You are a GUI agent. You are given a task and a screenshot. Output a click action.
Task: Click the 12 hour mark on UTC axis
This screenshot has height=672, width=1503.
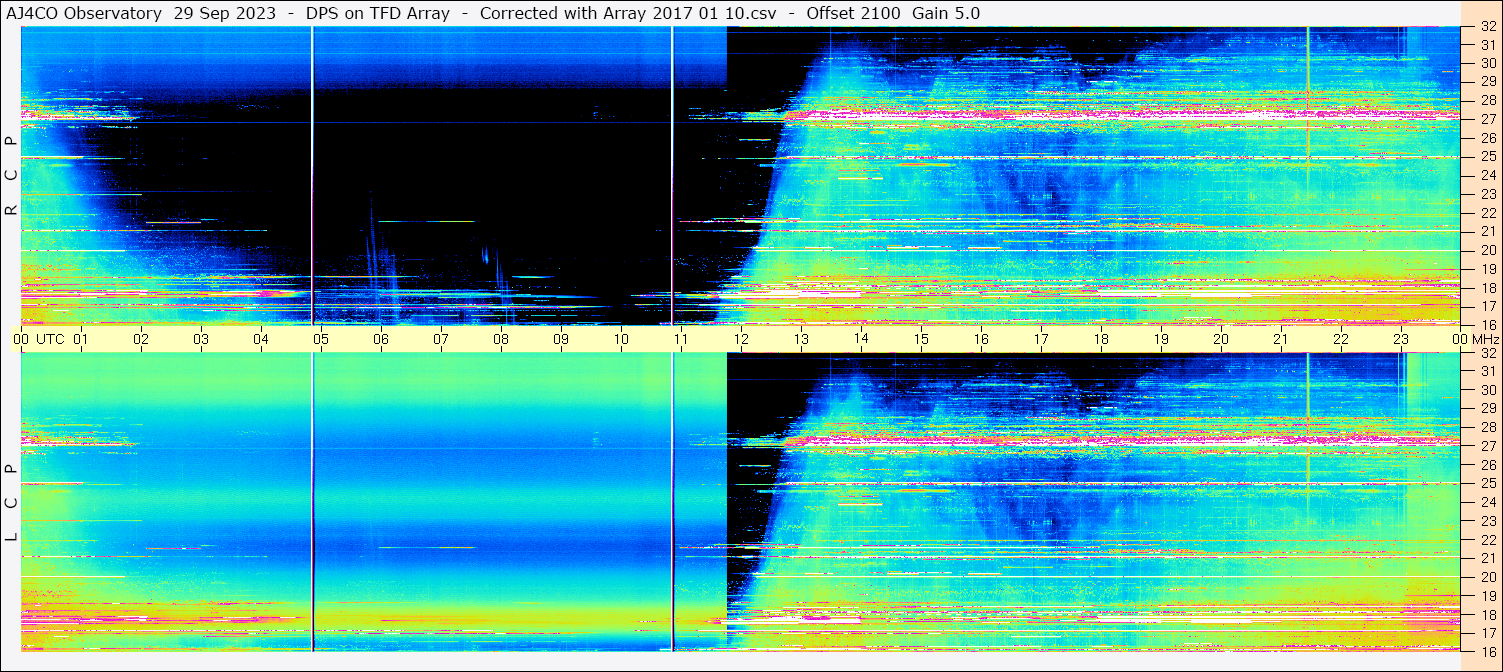click(x=741, y=339)
